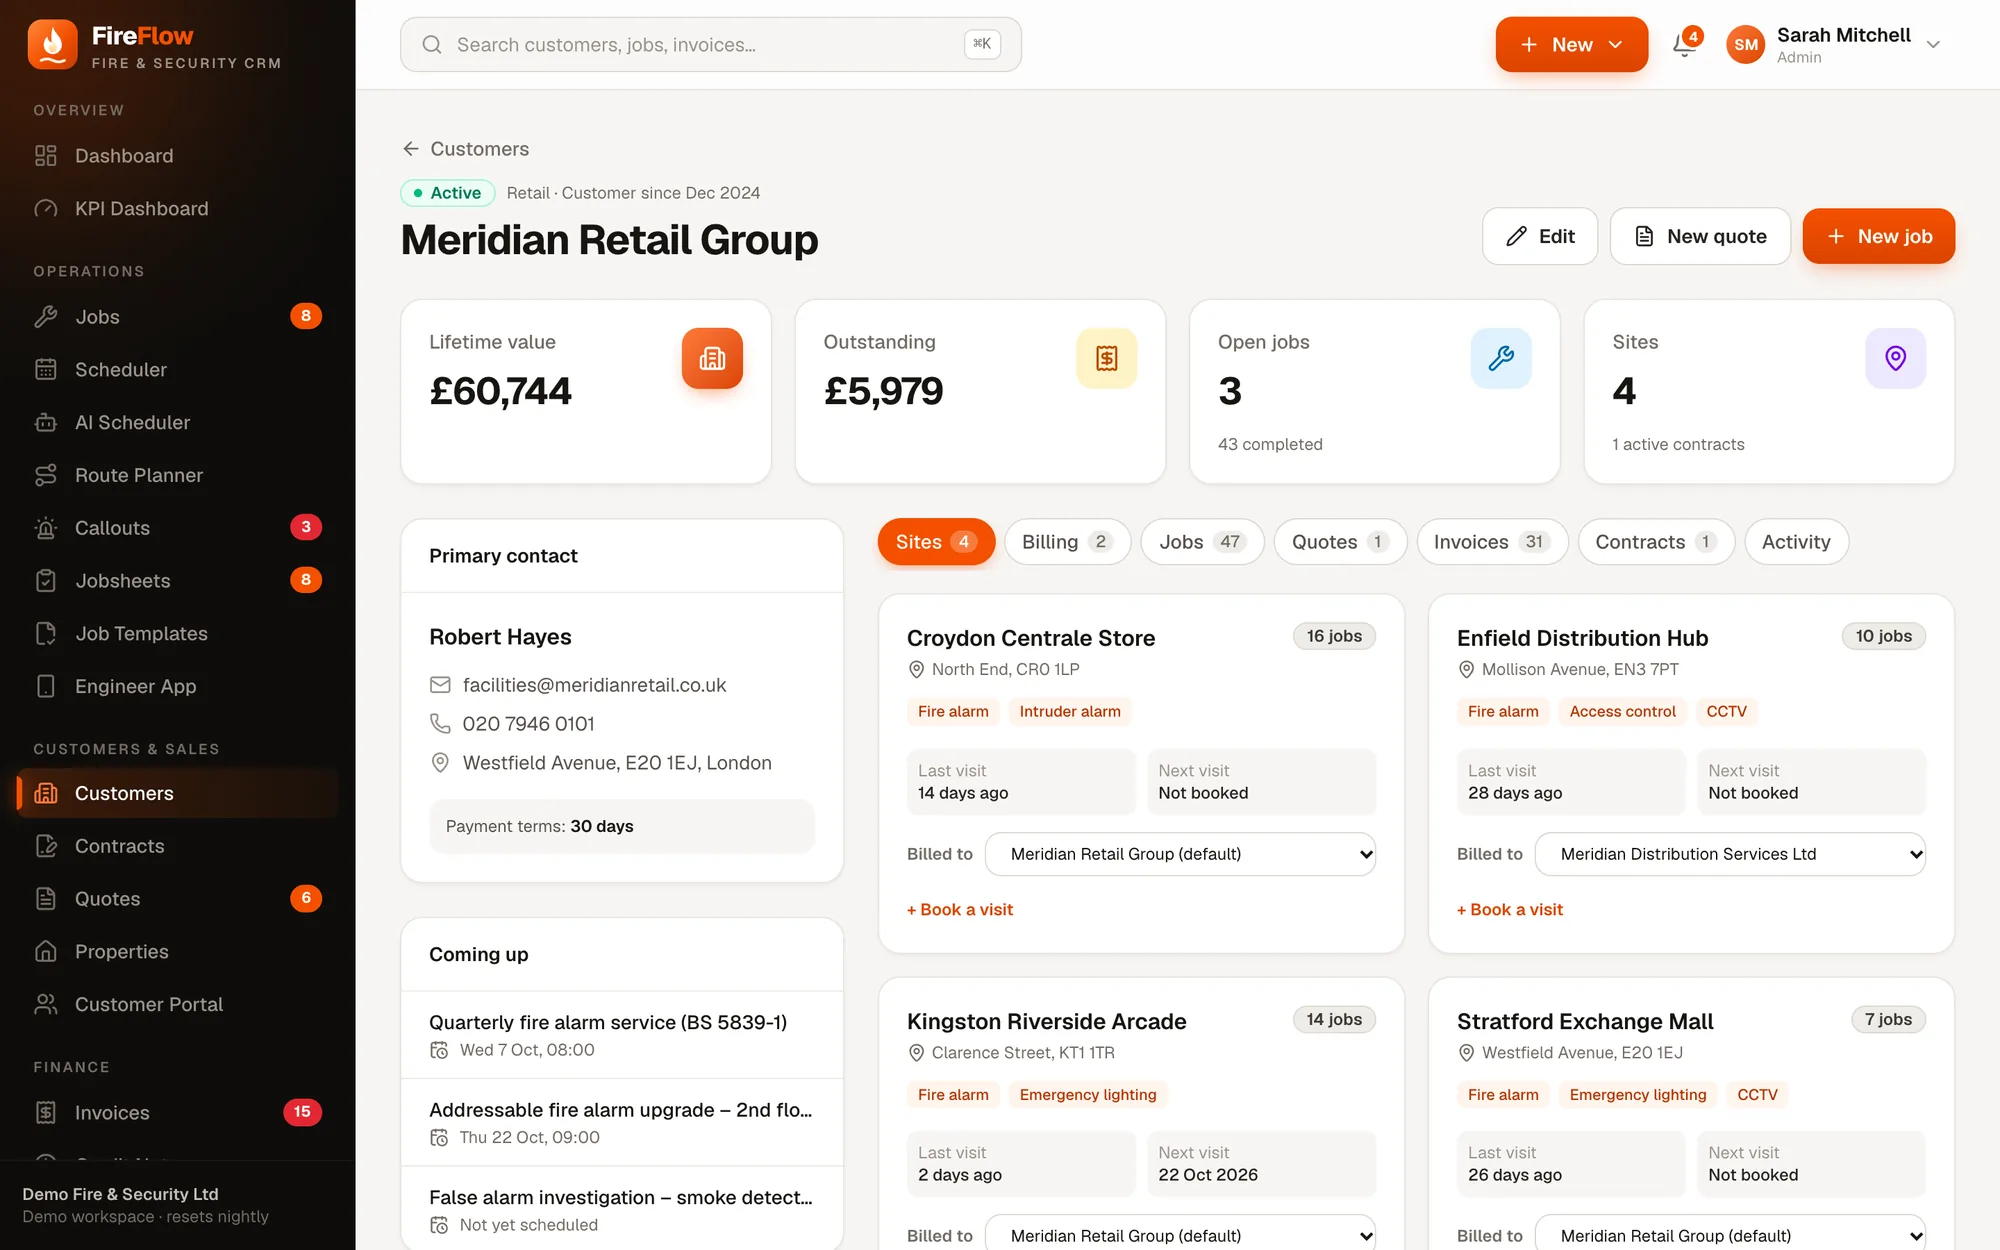
Task: Book a visit for Croydon Centrale Store
Action: coord(960,910)
